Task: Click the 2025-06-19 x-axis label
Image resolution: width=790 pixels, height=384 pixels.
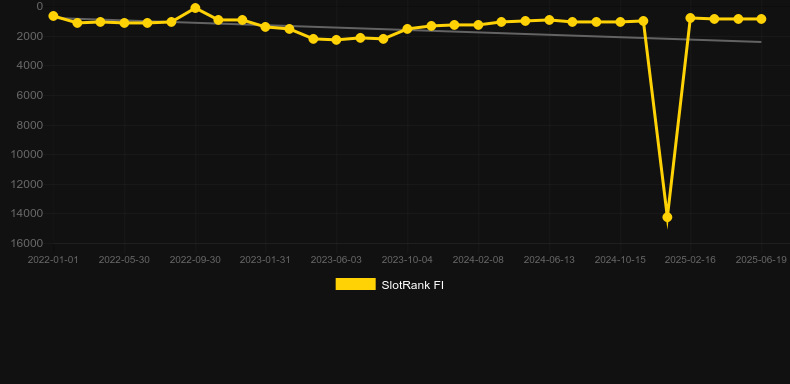Action: tap(761, 260)
